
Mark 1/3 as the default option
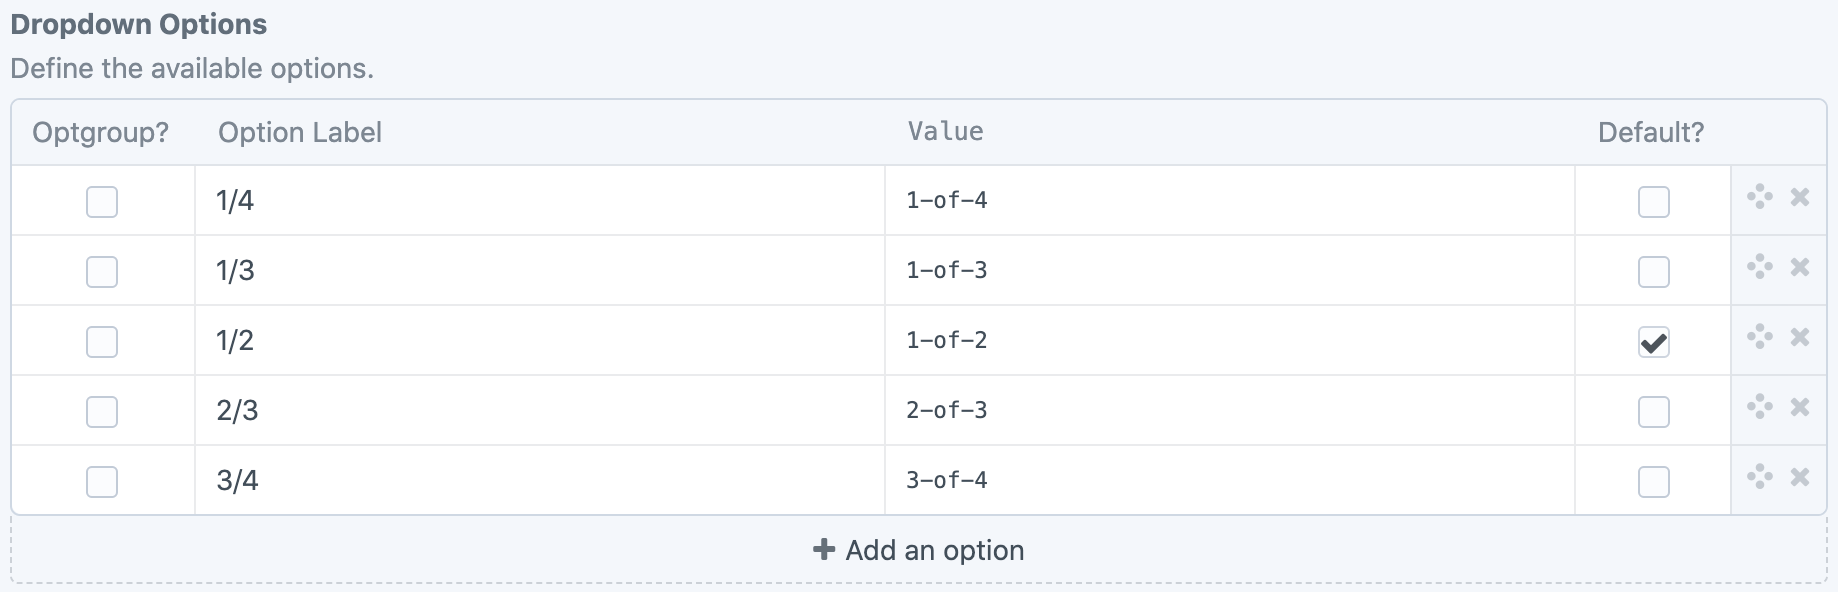click(1653, 272)
